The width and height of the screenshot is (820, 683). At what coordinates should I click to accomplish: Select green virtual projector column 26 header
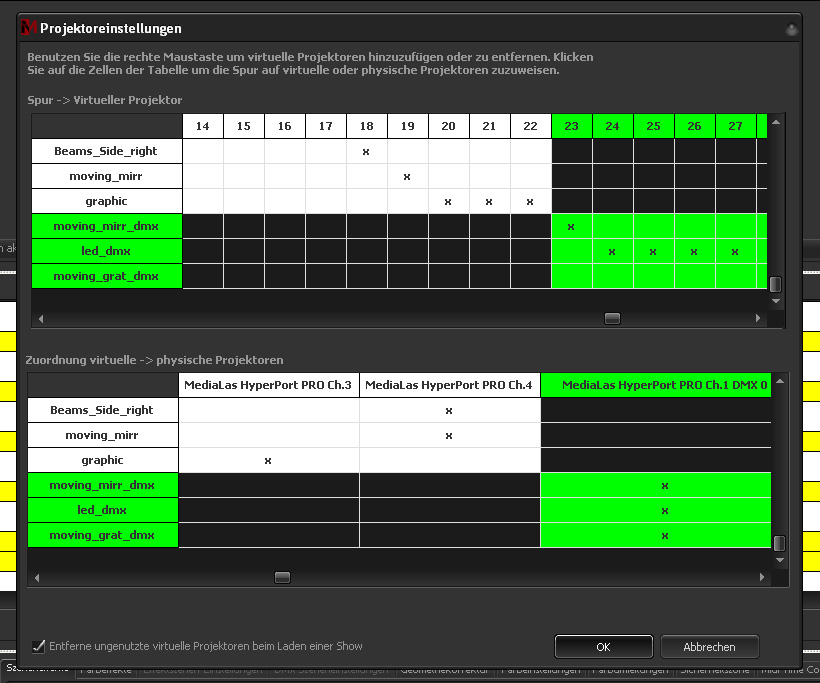[x=694, y=126]
